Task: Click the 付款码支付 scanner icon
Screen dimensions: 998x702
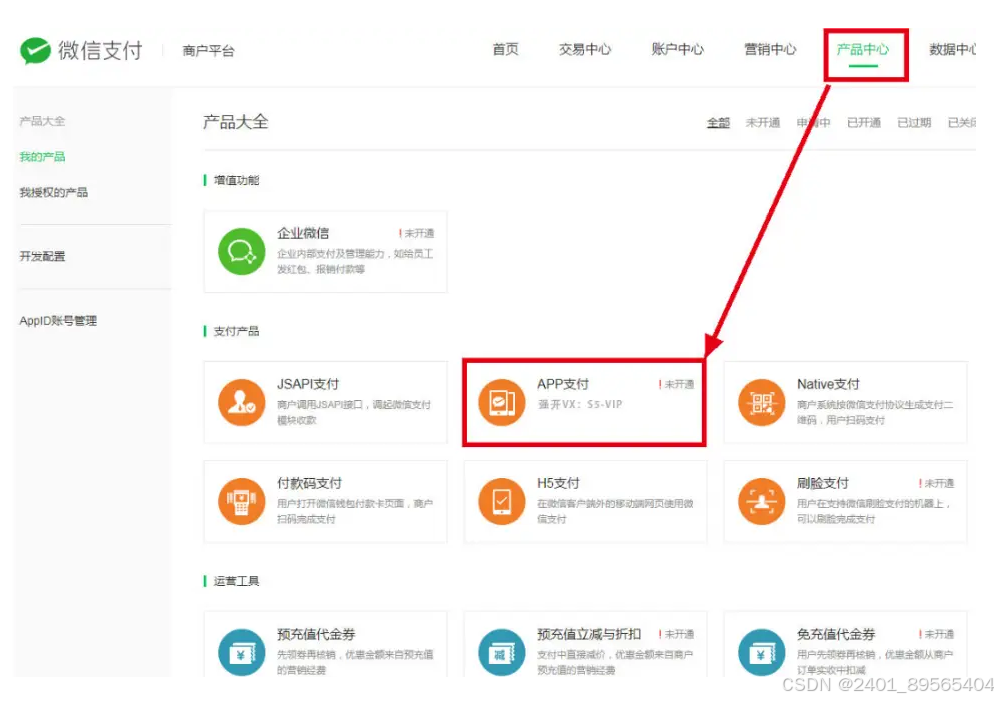Action: point(241,502)
